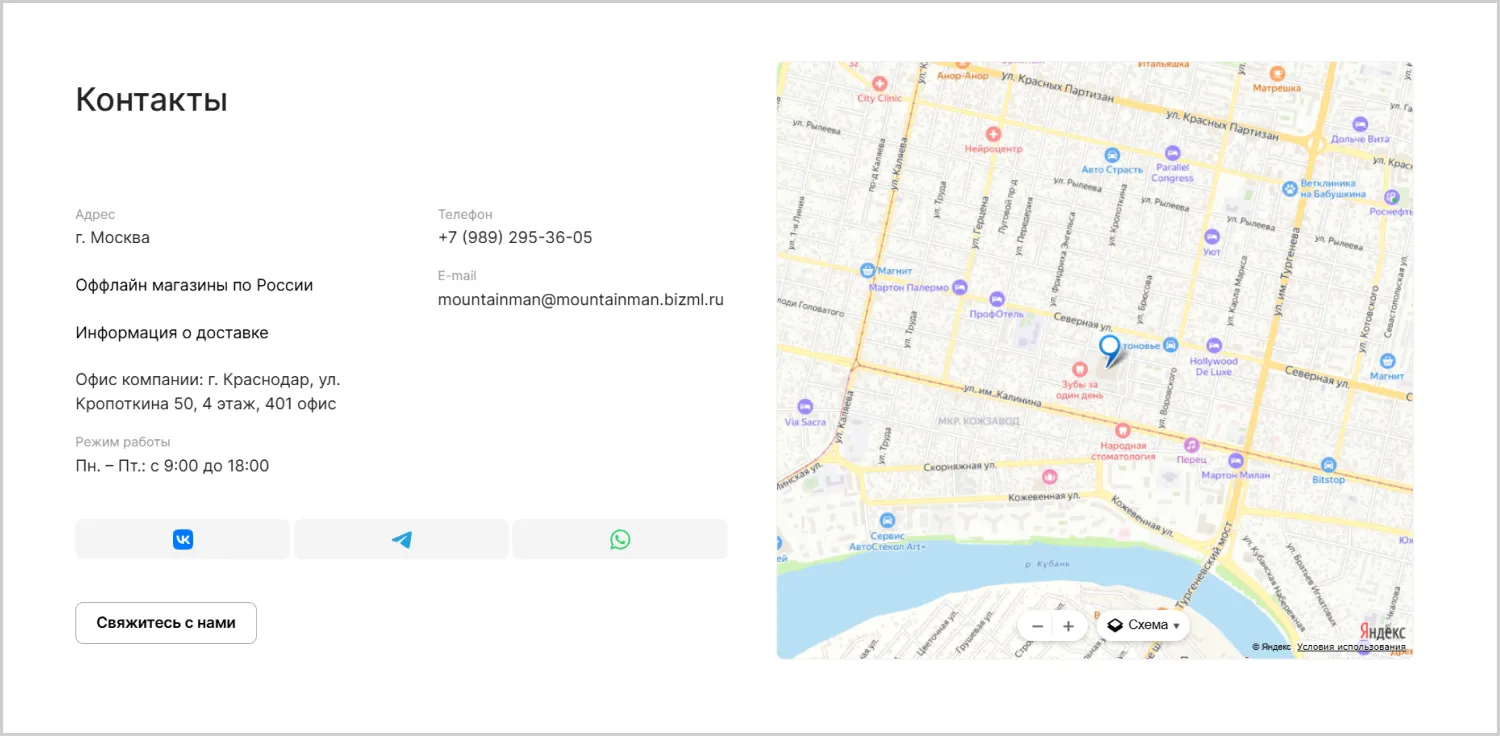Zoom in the map with plus button
This screenshot has height=736, width=1500.
pos(1068,626)
